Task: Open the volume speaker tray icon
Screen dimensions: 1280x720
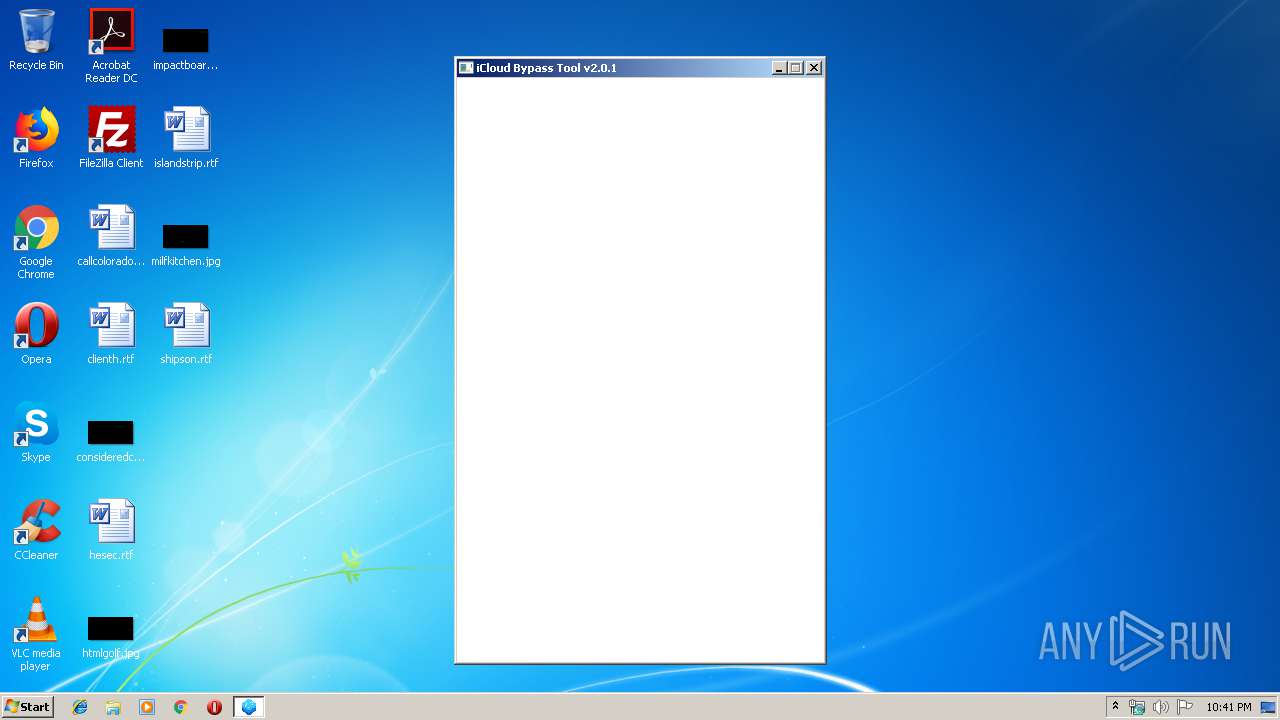Action: [x=1161, y=707]
